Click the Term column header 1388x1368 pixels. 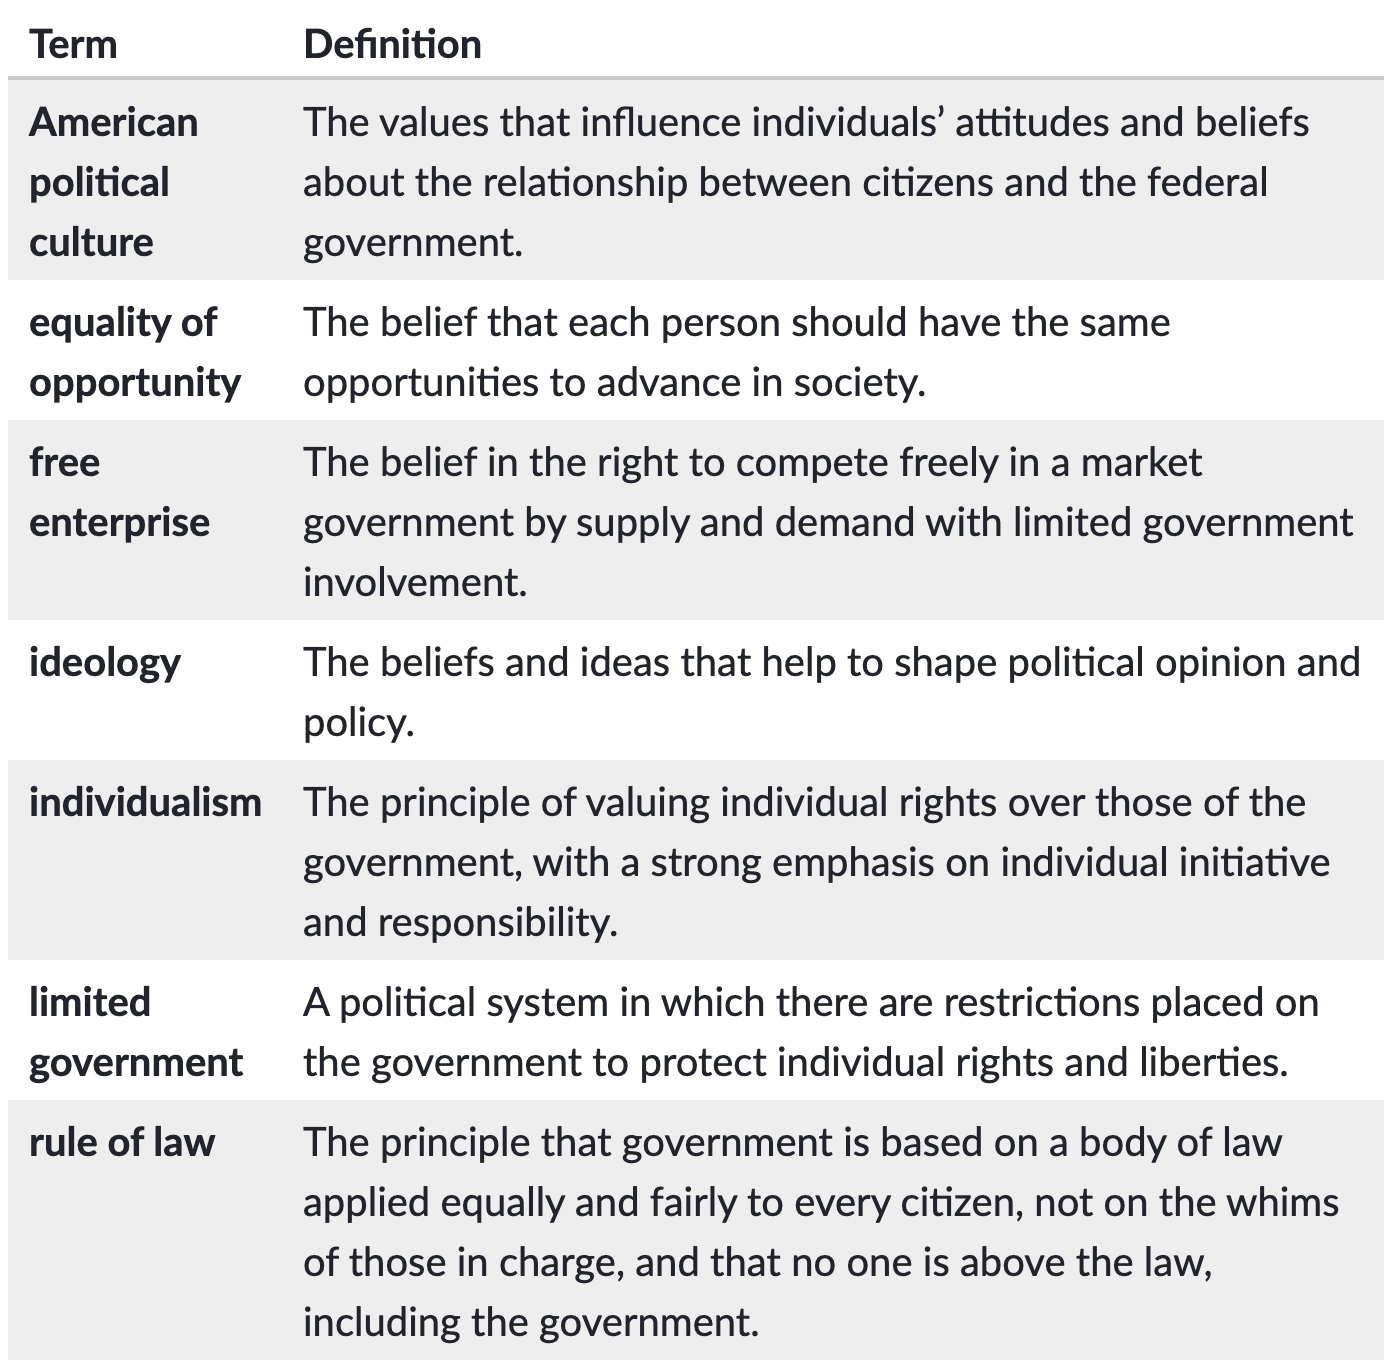click(x=73, y=45)
